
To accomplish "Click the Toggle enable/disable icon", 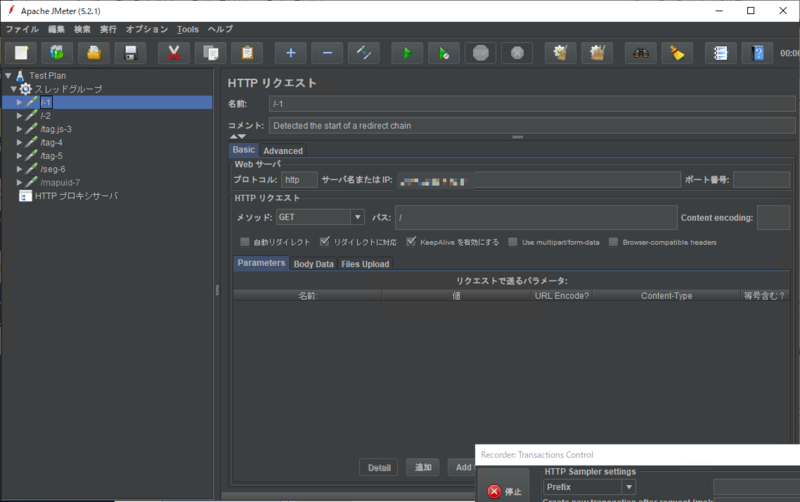I will pyautogui.click(x=364, y=53).
